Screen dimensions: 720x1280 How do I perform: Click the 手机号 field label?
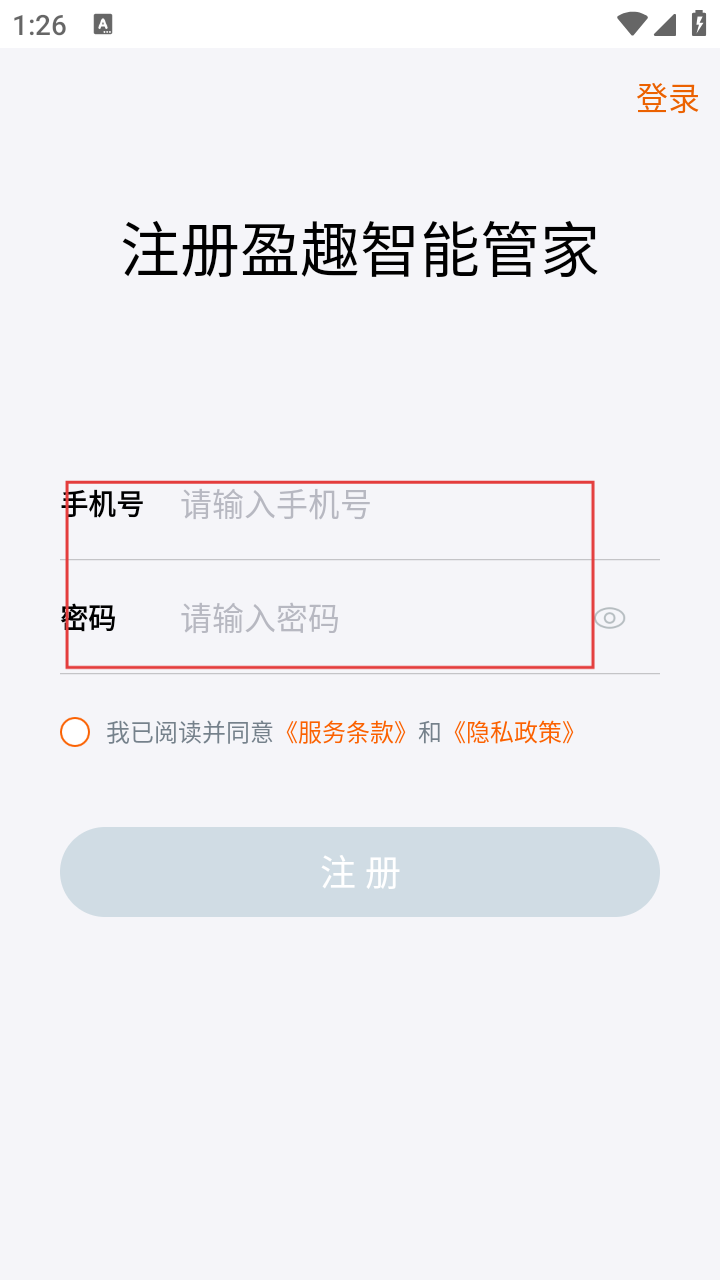[102, 505]
